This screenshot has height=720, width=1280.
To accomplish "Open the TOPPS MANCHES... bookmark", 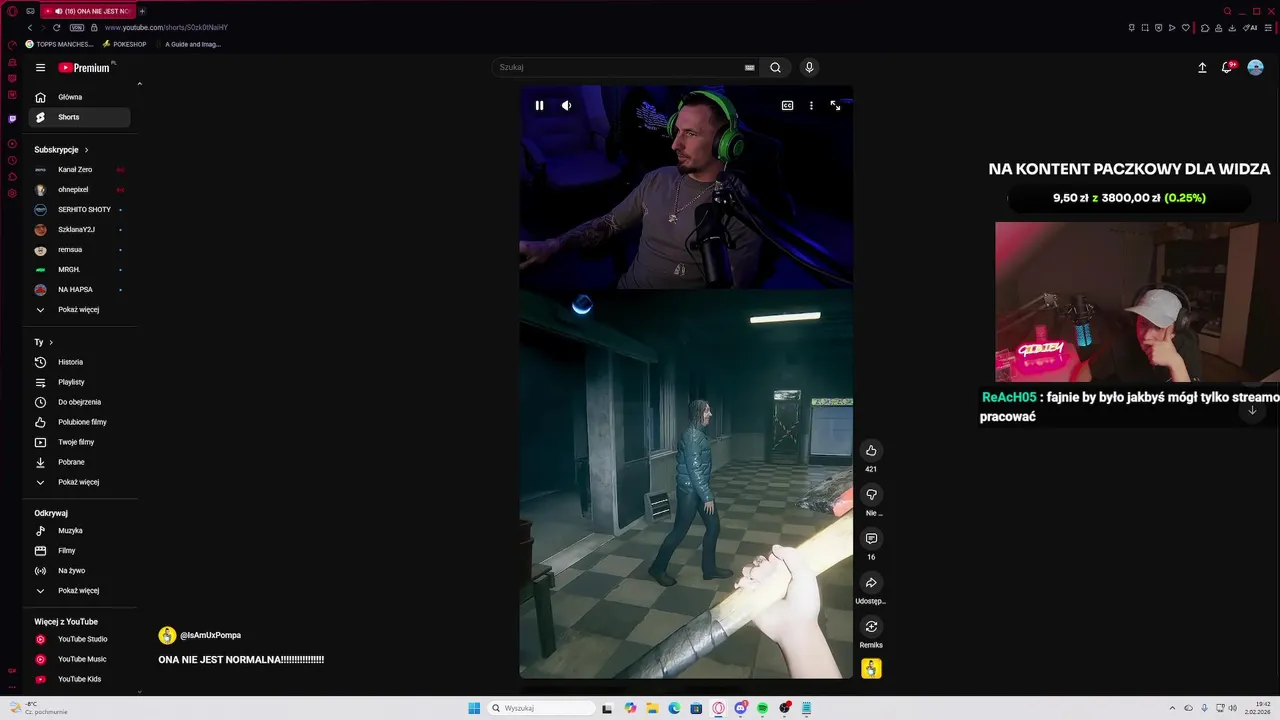I will (59, 44).
